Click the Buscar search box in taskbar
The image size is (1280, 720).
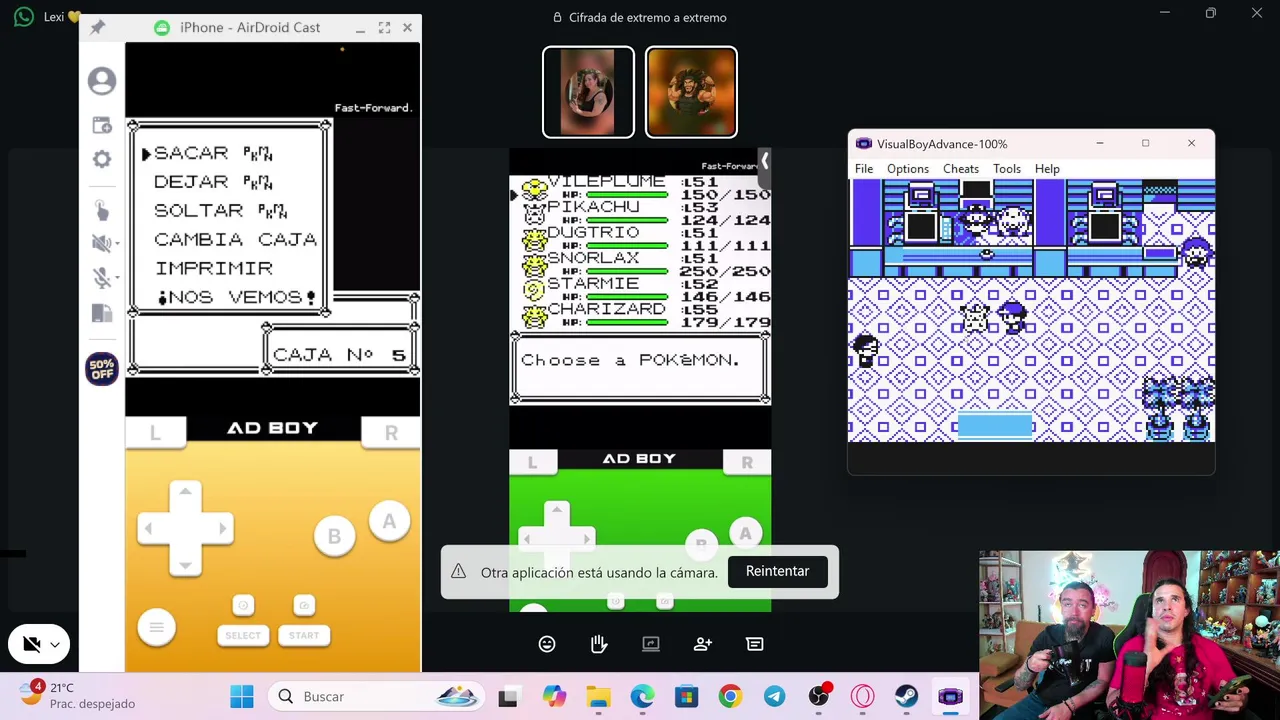click(x=376, y=697)
